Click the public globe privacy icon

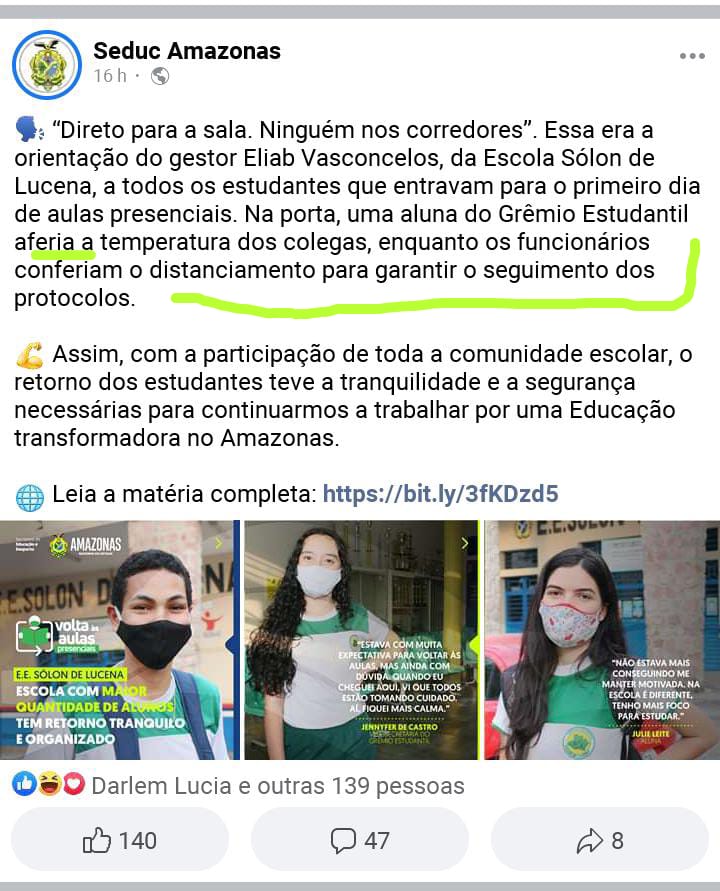(x=160, y=76)
